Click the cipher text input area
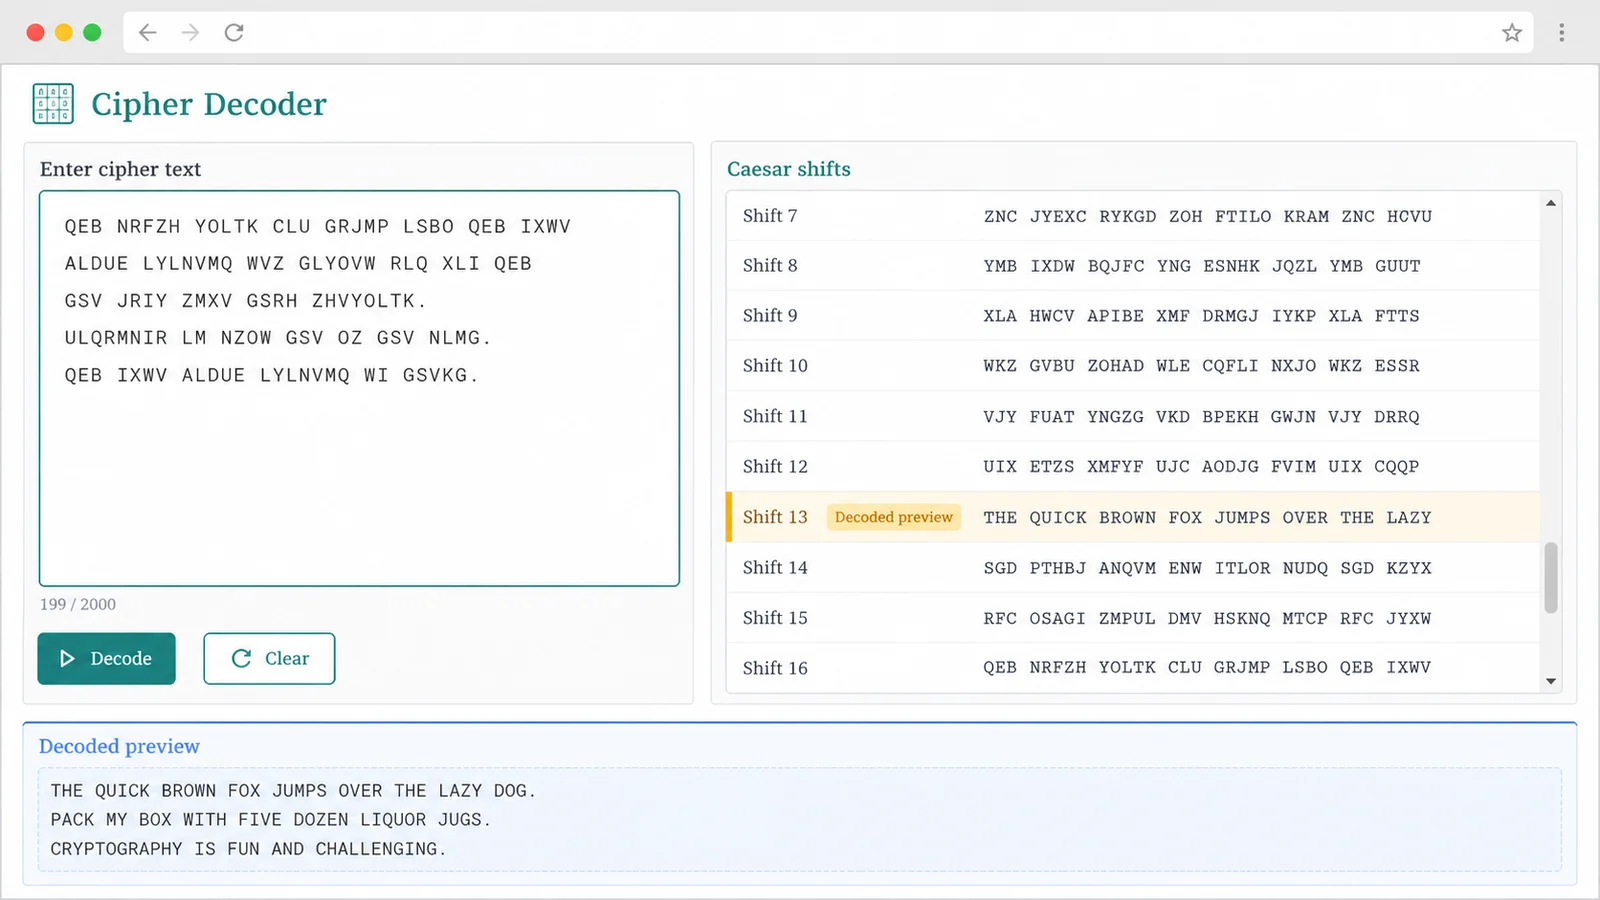This screenshot has height=900, width=1600. [x=359, y=388]
